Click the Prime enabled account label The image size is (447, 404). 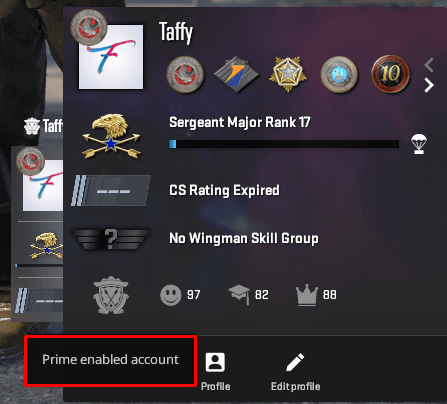(x=110, y=360)
